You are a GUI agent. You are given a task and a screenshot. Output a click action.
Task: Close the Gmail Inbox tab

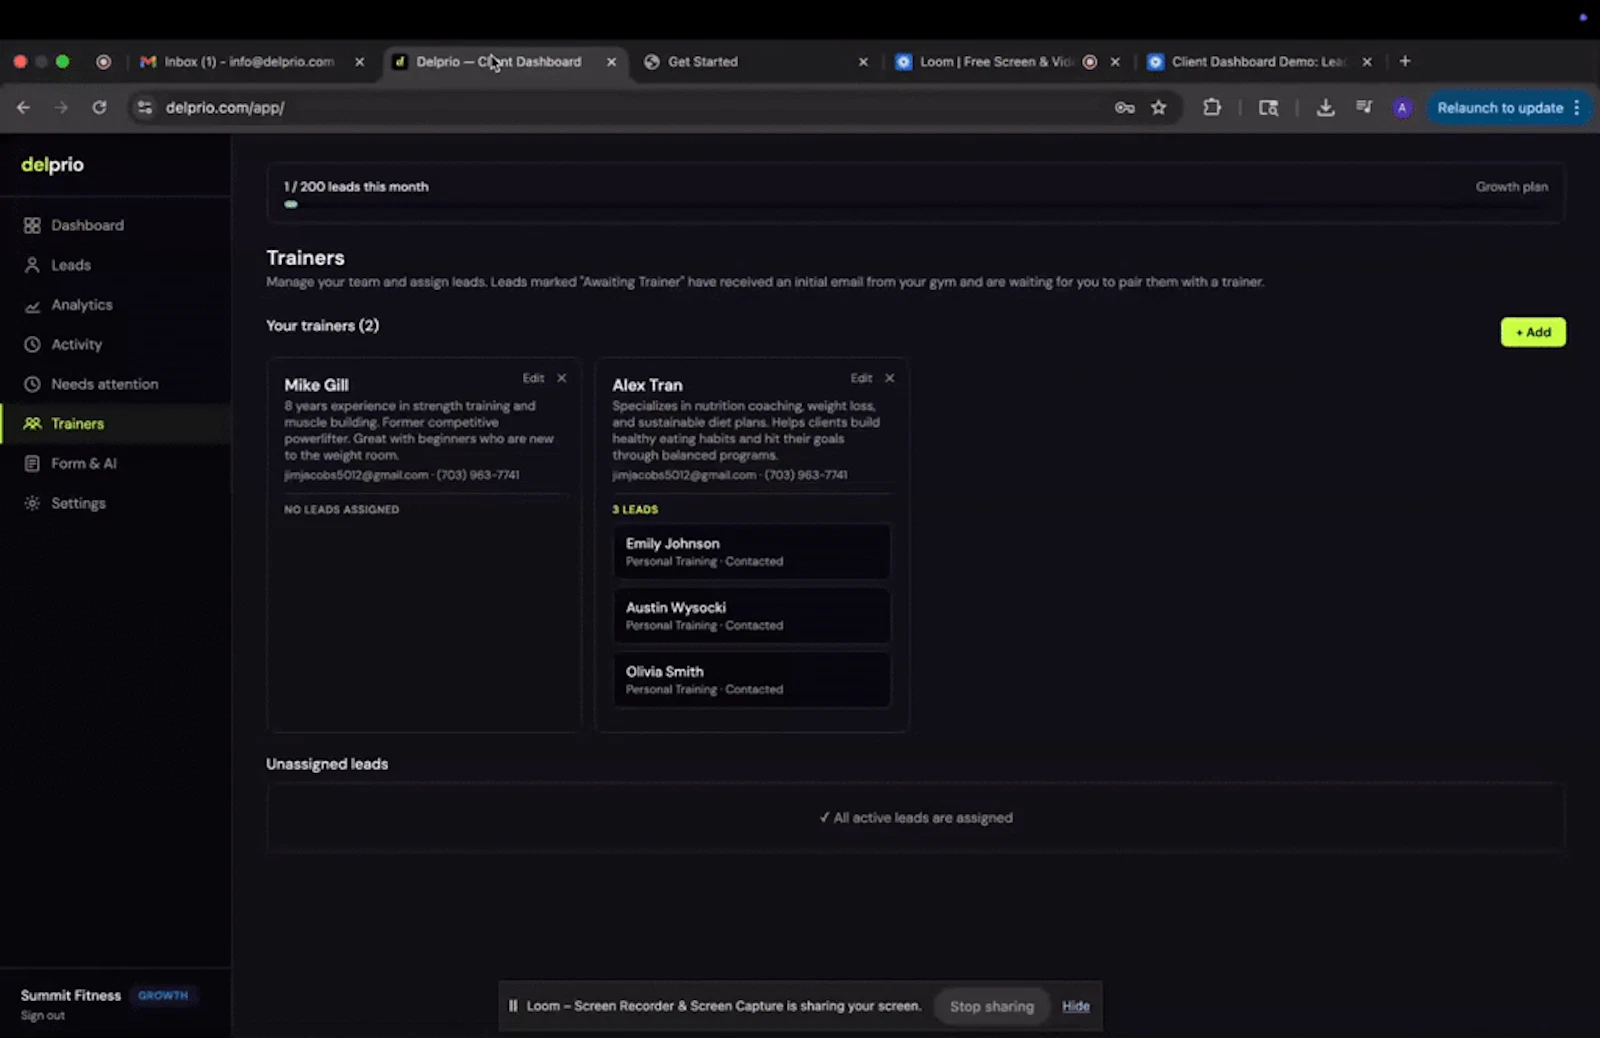360,61
